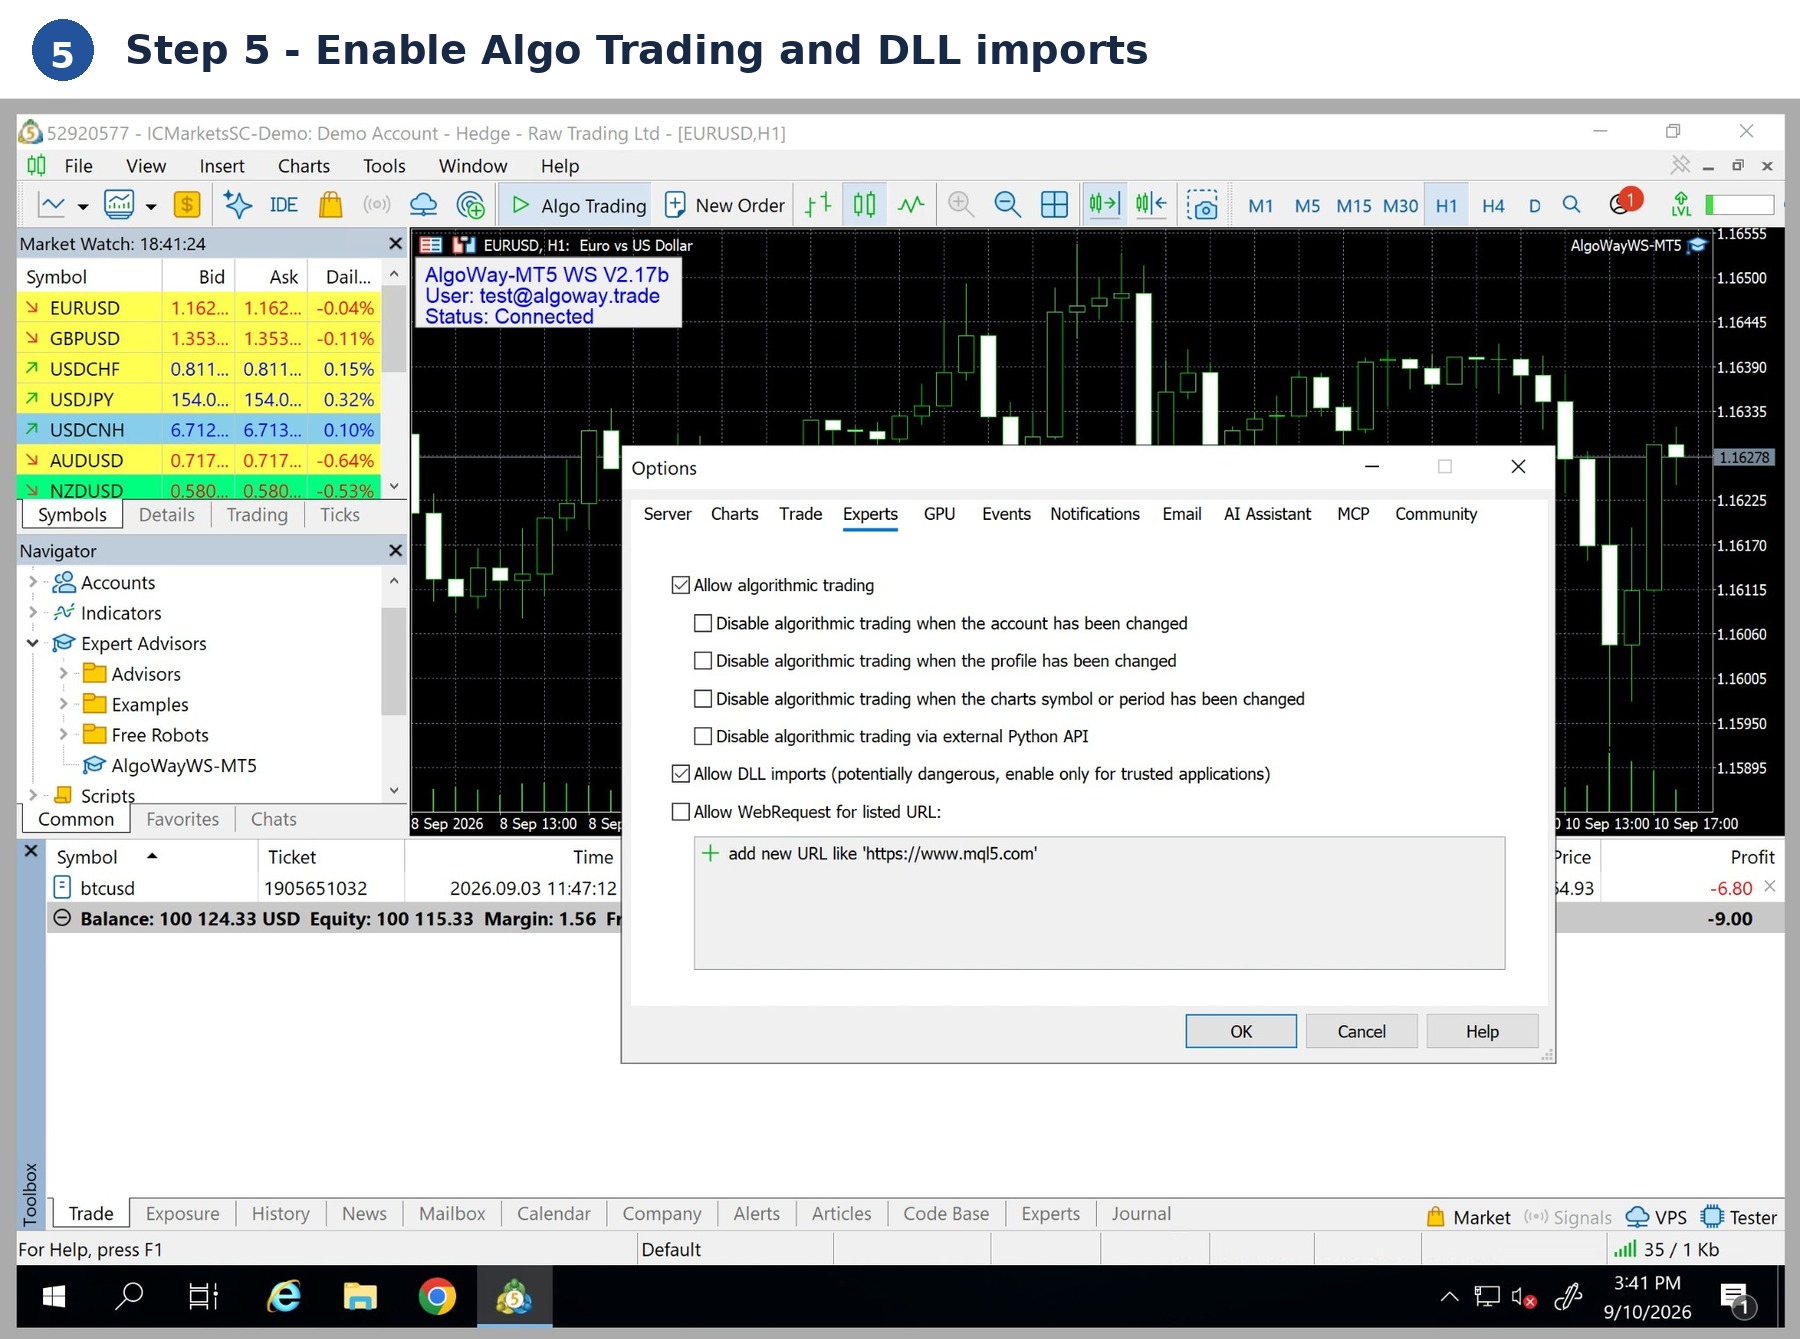Viewport: 1800px width, 1339px height.
Task: Click the Market shopping bag toolbar icon
Action: (x=330, y=205)
